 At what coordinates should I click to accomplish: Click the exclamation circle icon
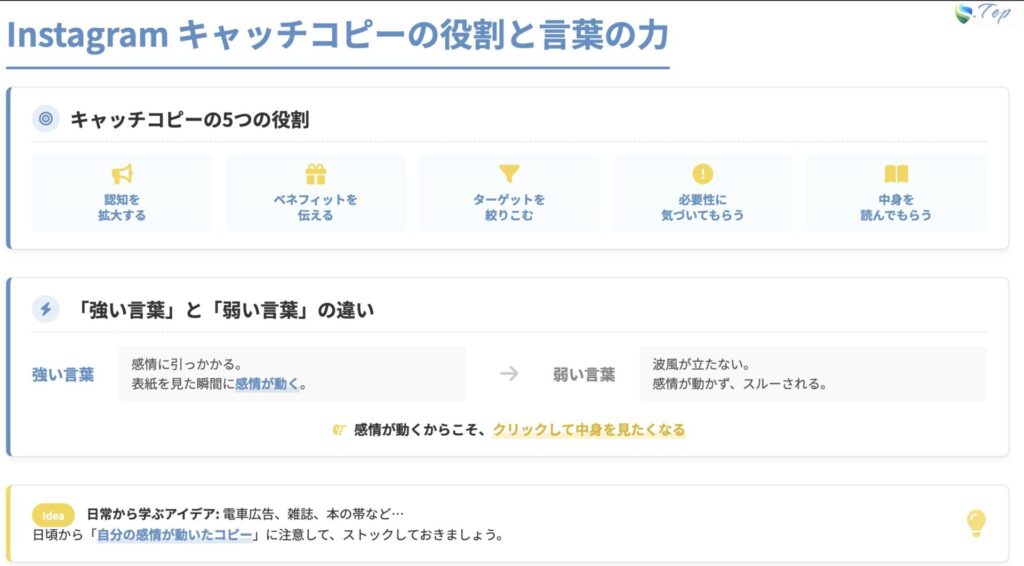703,174
